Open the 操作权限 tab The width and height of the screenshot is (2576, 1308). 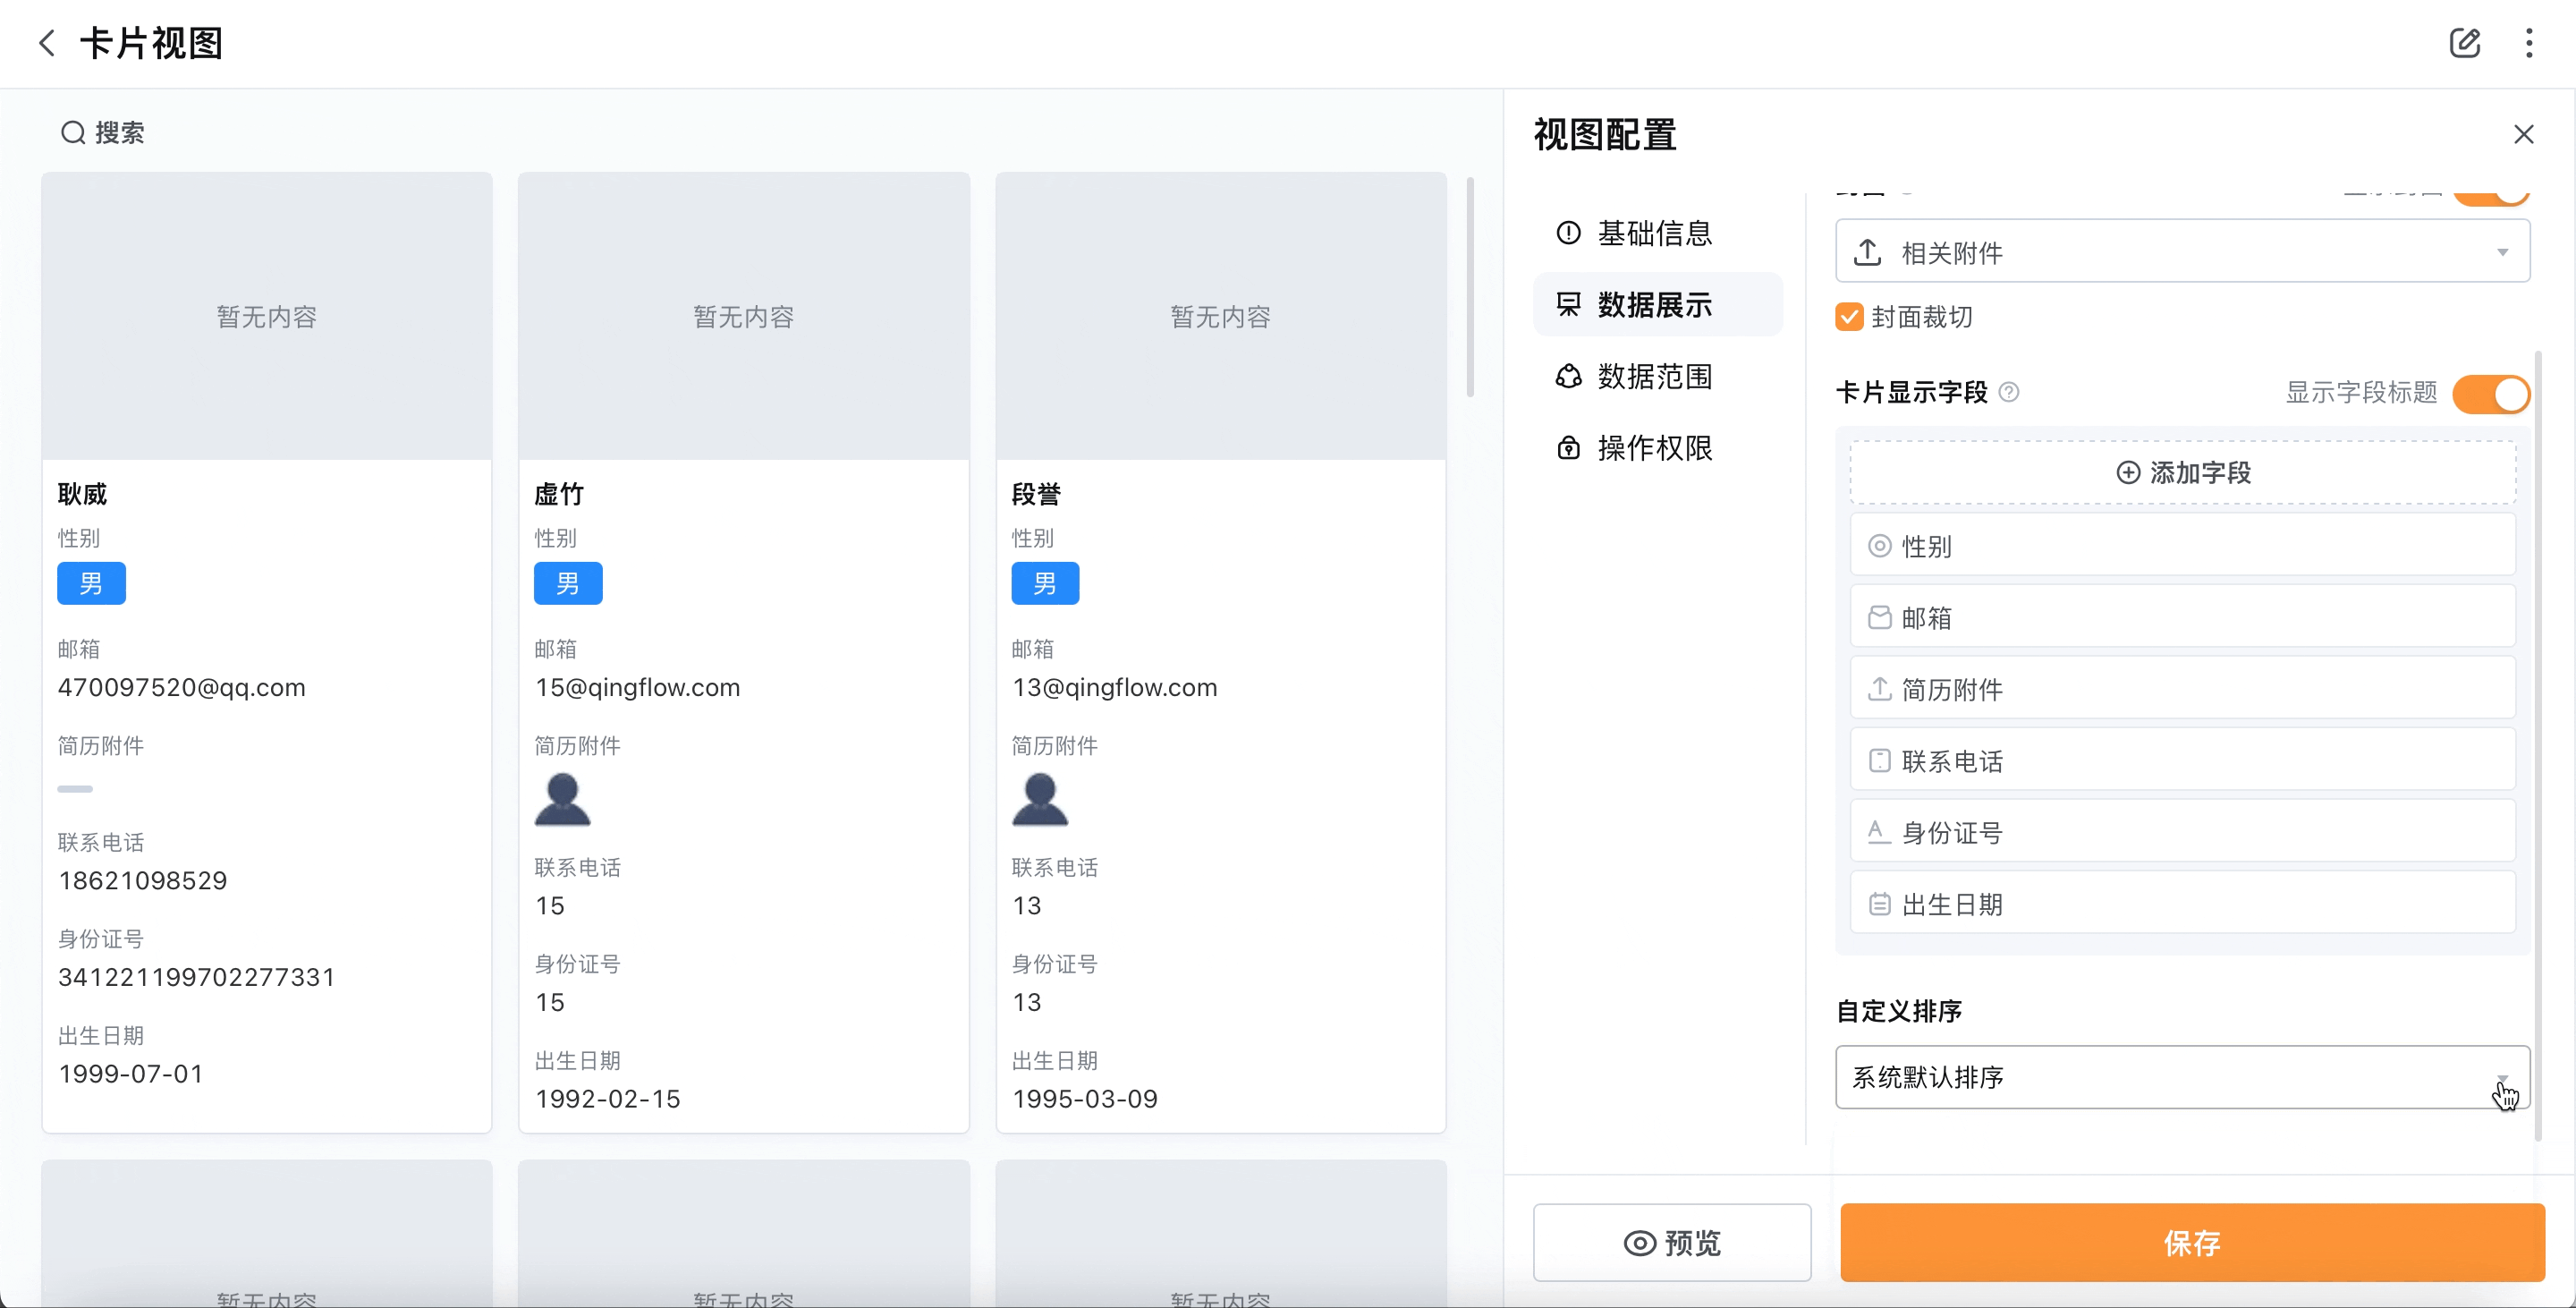[x=1657, y=447]
